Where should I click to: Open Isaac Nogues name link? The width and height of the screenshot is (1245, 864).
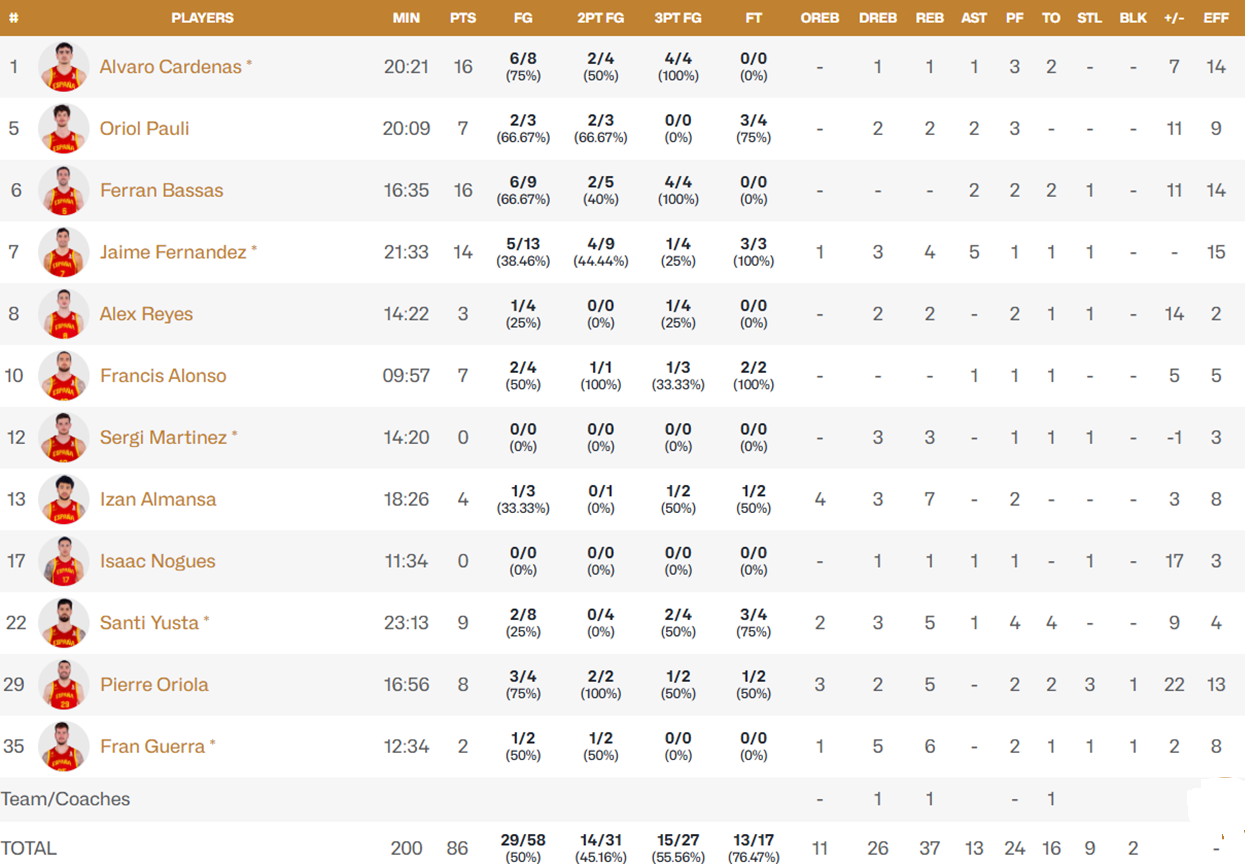click(157, 561)
